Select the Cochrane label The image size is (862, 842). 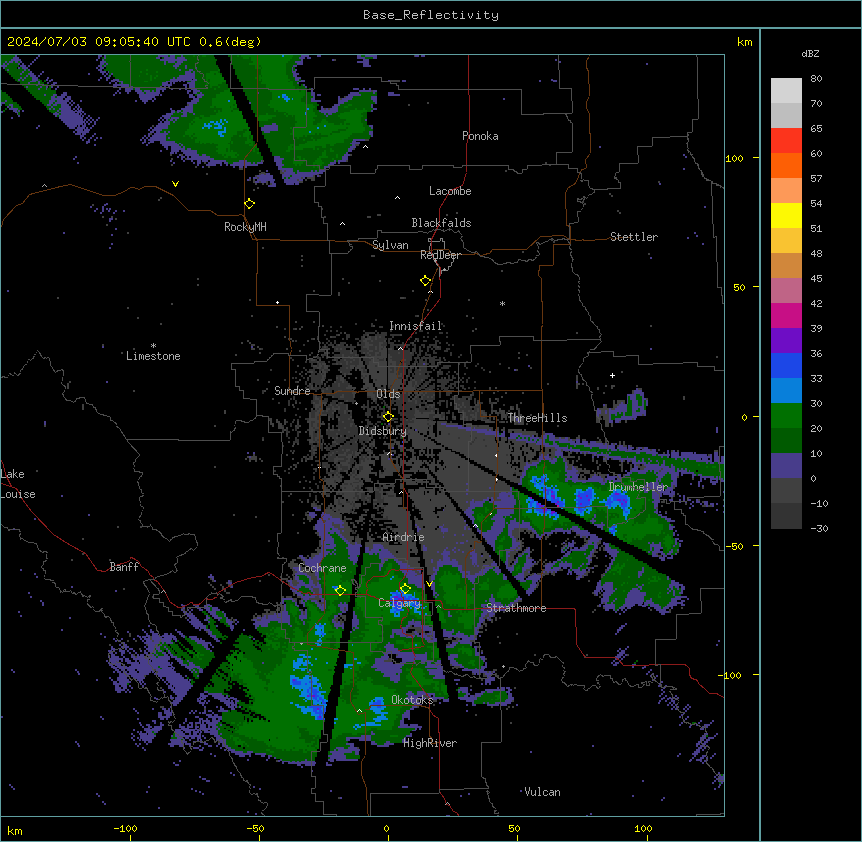click(x=322, y=568)
